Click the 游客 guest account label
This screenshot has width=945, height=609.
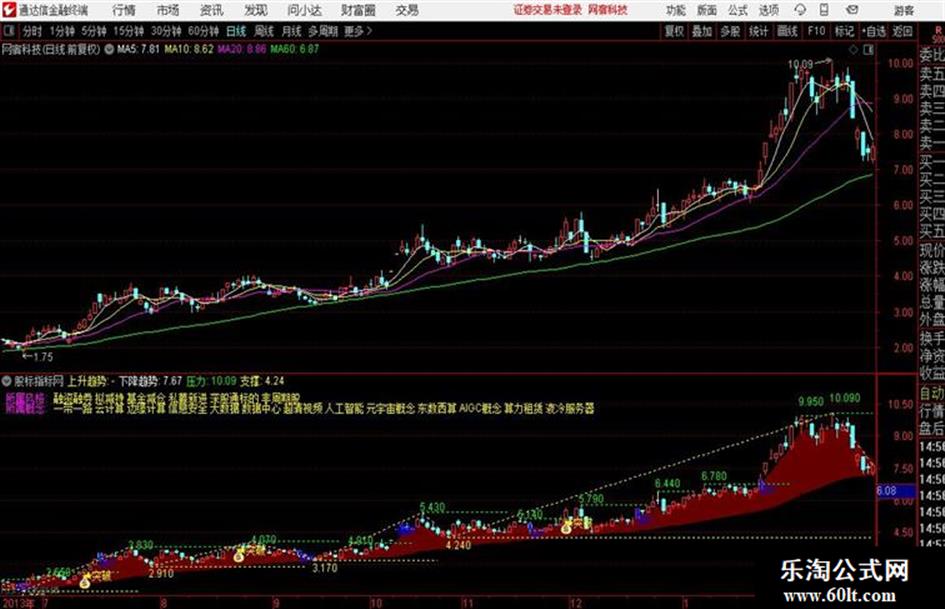pos(904,10)
